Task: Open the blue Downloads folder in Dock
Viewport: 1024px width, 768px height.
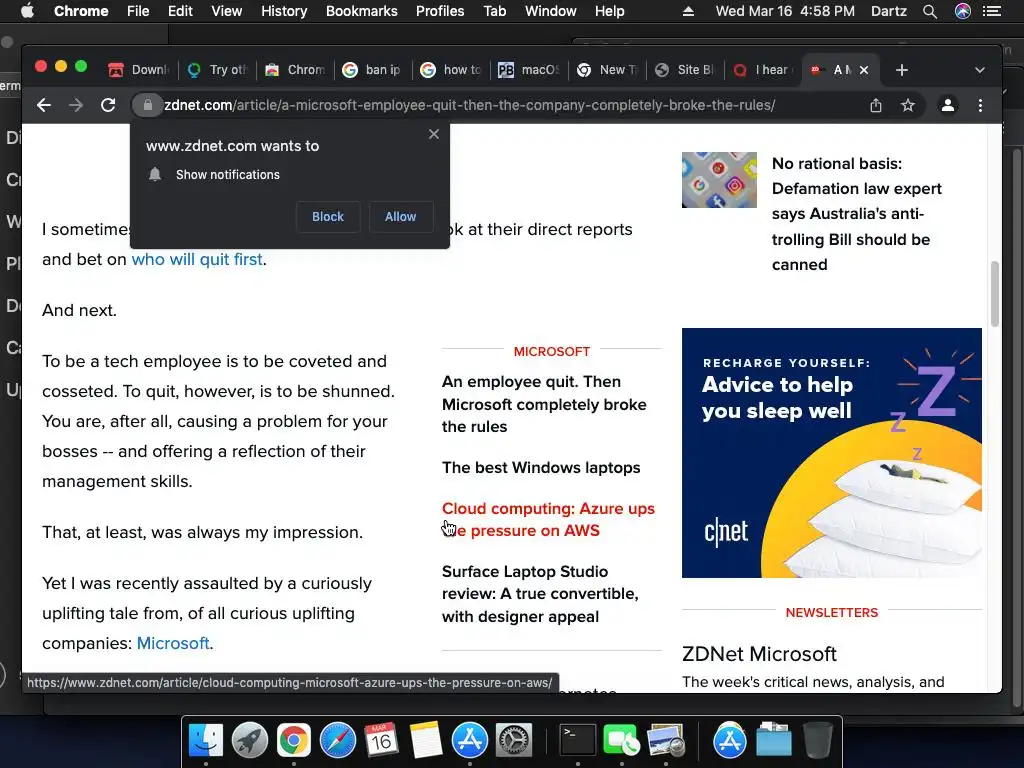Action: [774, 741]
